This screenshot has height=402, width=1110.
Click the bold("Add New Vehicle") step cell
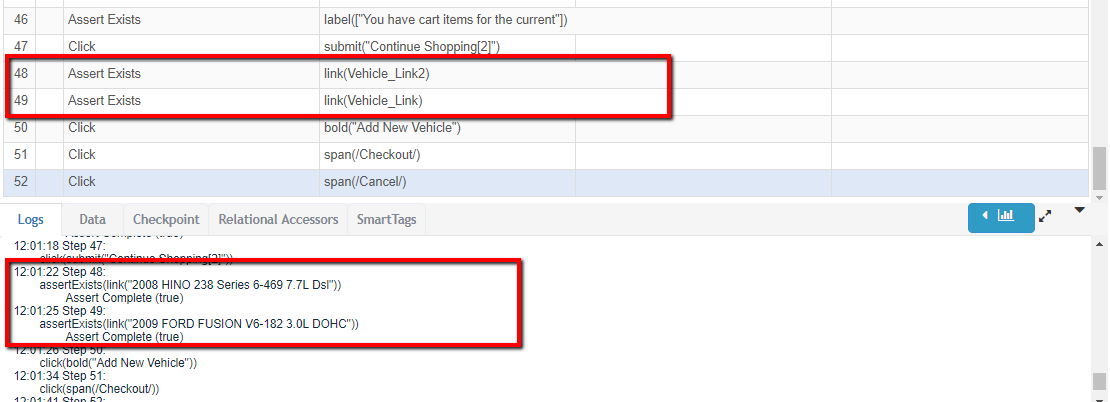tap(447, 127)
